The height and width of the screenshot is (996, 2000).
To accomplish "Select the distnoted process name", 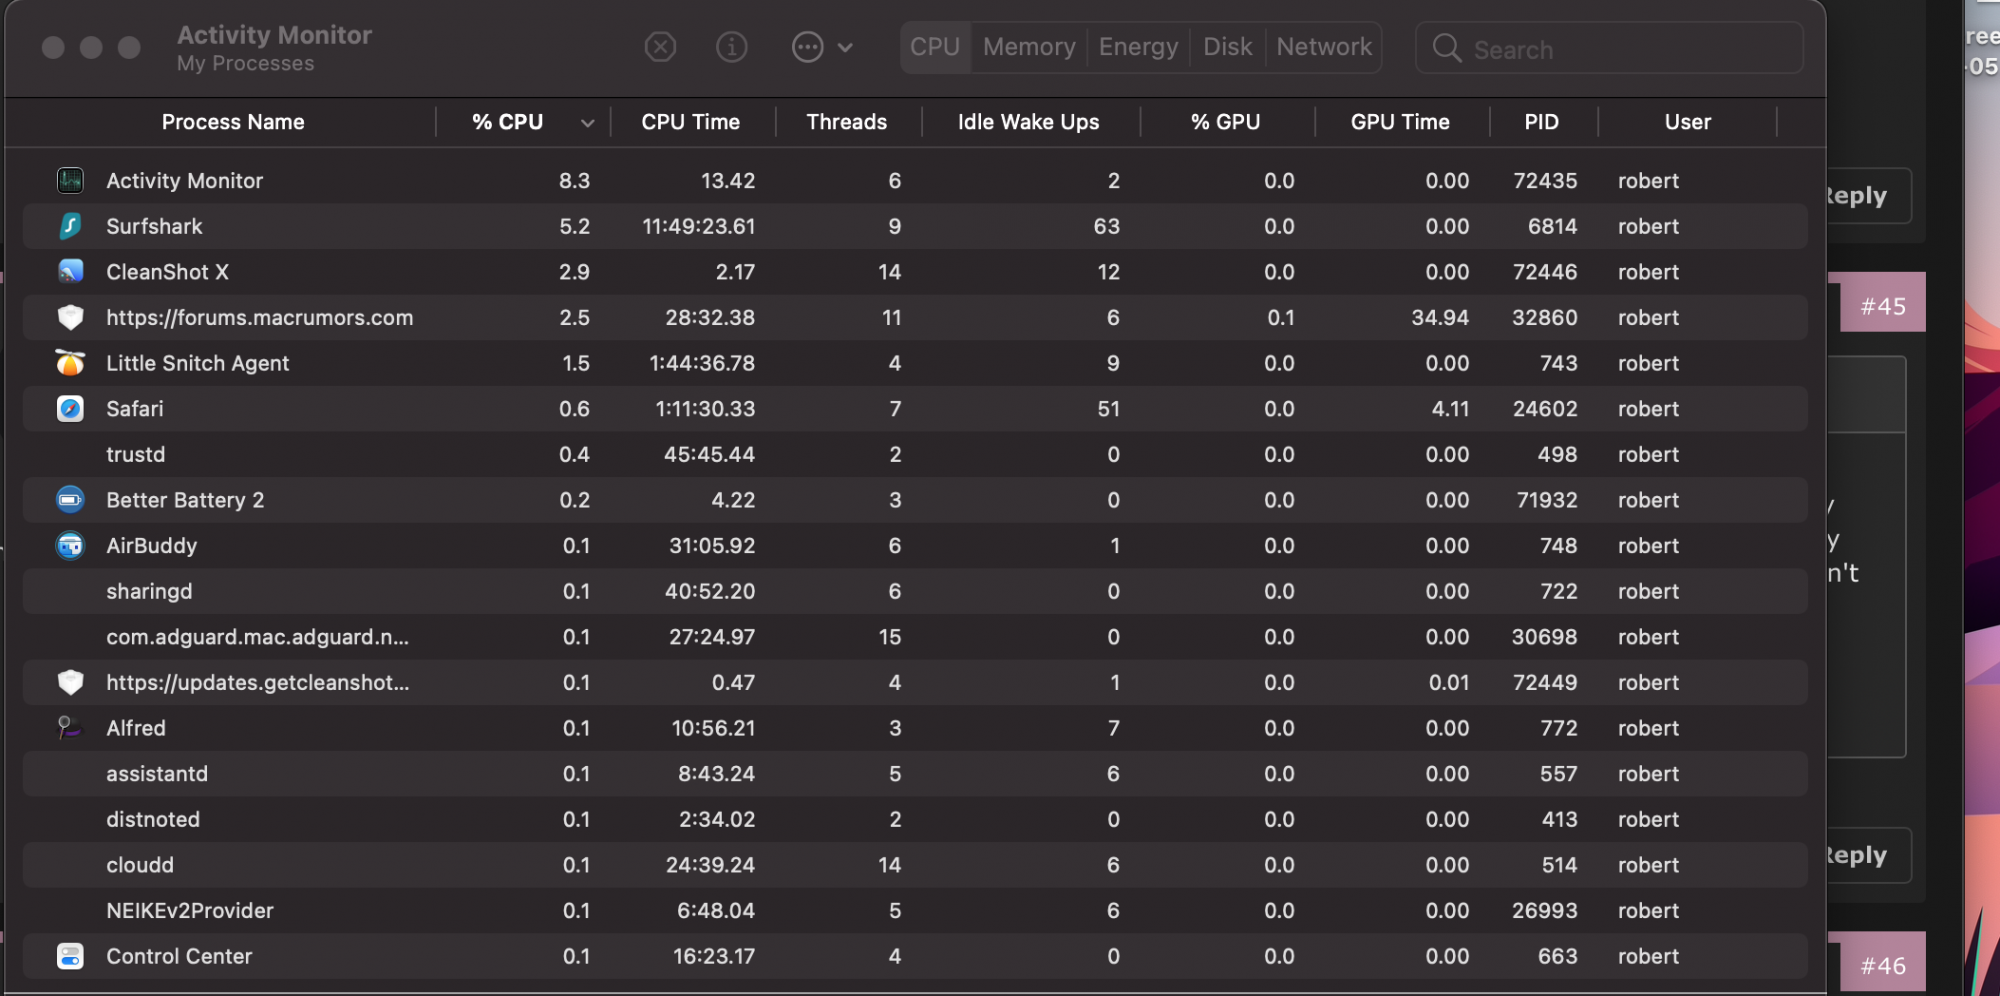I will [153, 820].
